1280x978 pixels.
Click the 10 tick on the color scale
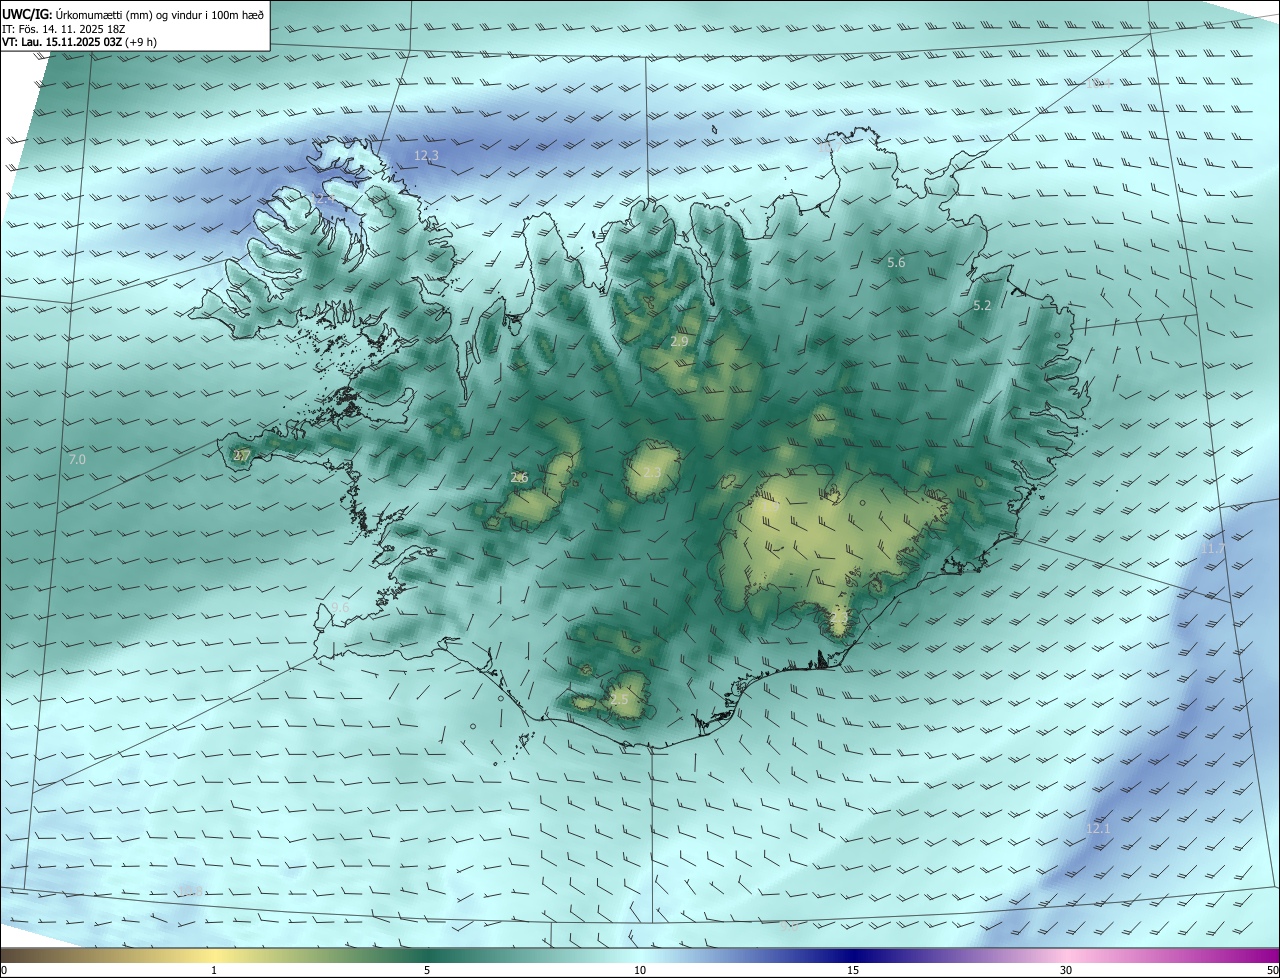pyautogui.click(x=640, y=971)
